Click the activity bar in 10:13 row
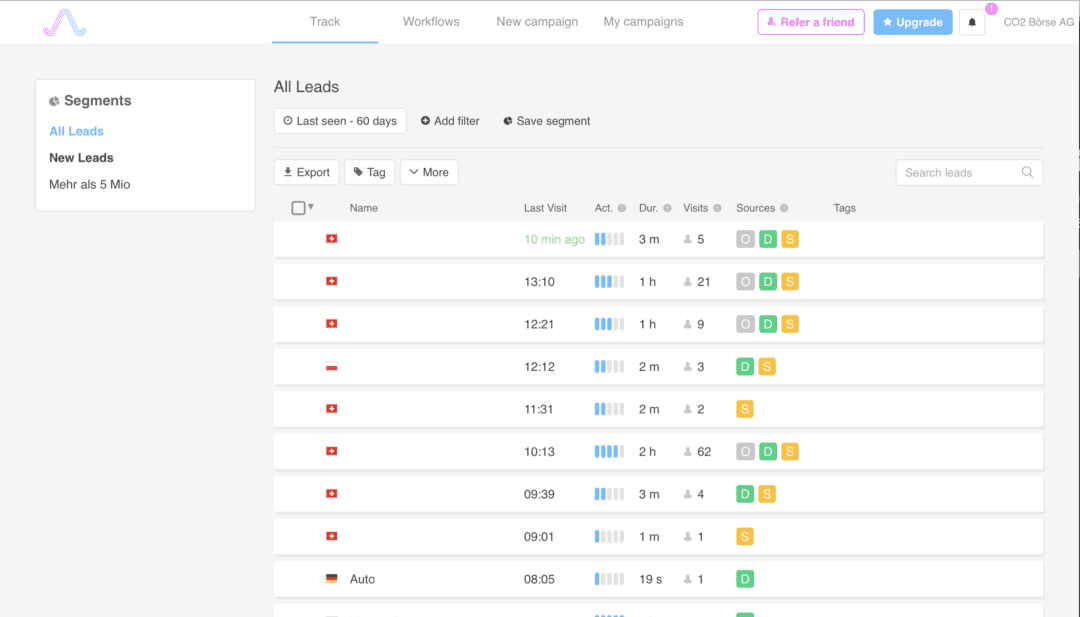 coord(609,452)
